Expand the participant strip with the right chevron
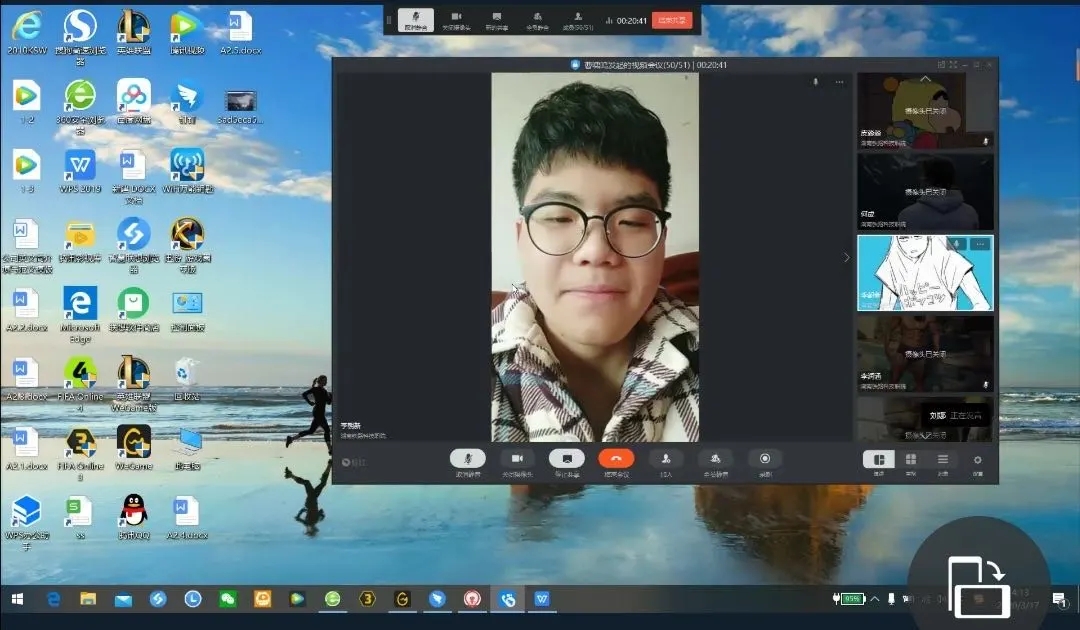This screenshot has height=630, width=1080. [x=847, y=258]
